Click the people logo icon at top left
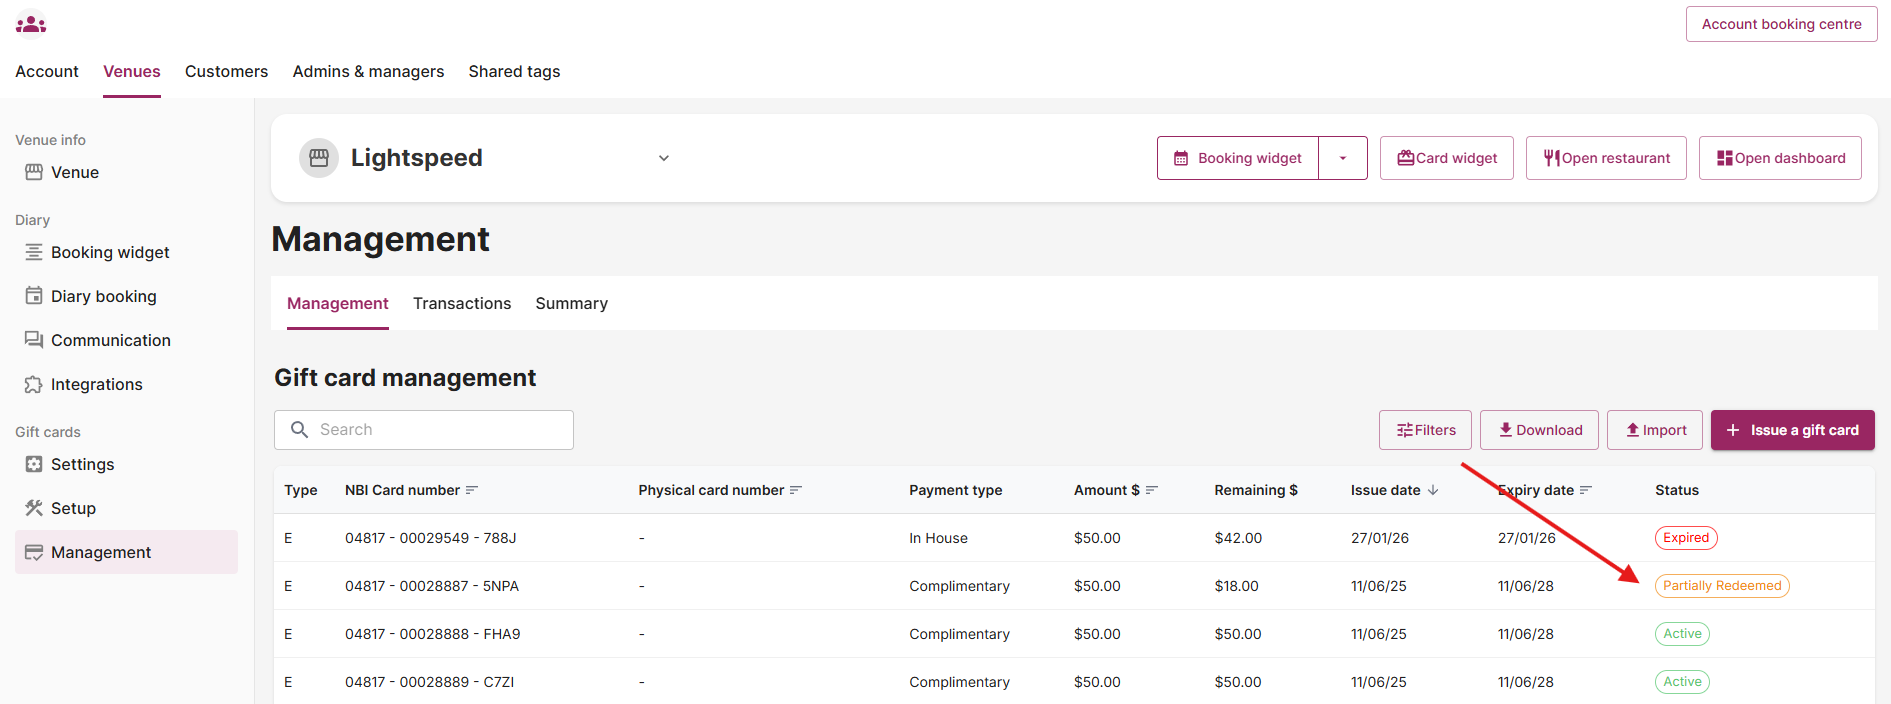This screenshot has width=1891, height=704. click(31, 23)
